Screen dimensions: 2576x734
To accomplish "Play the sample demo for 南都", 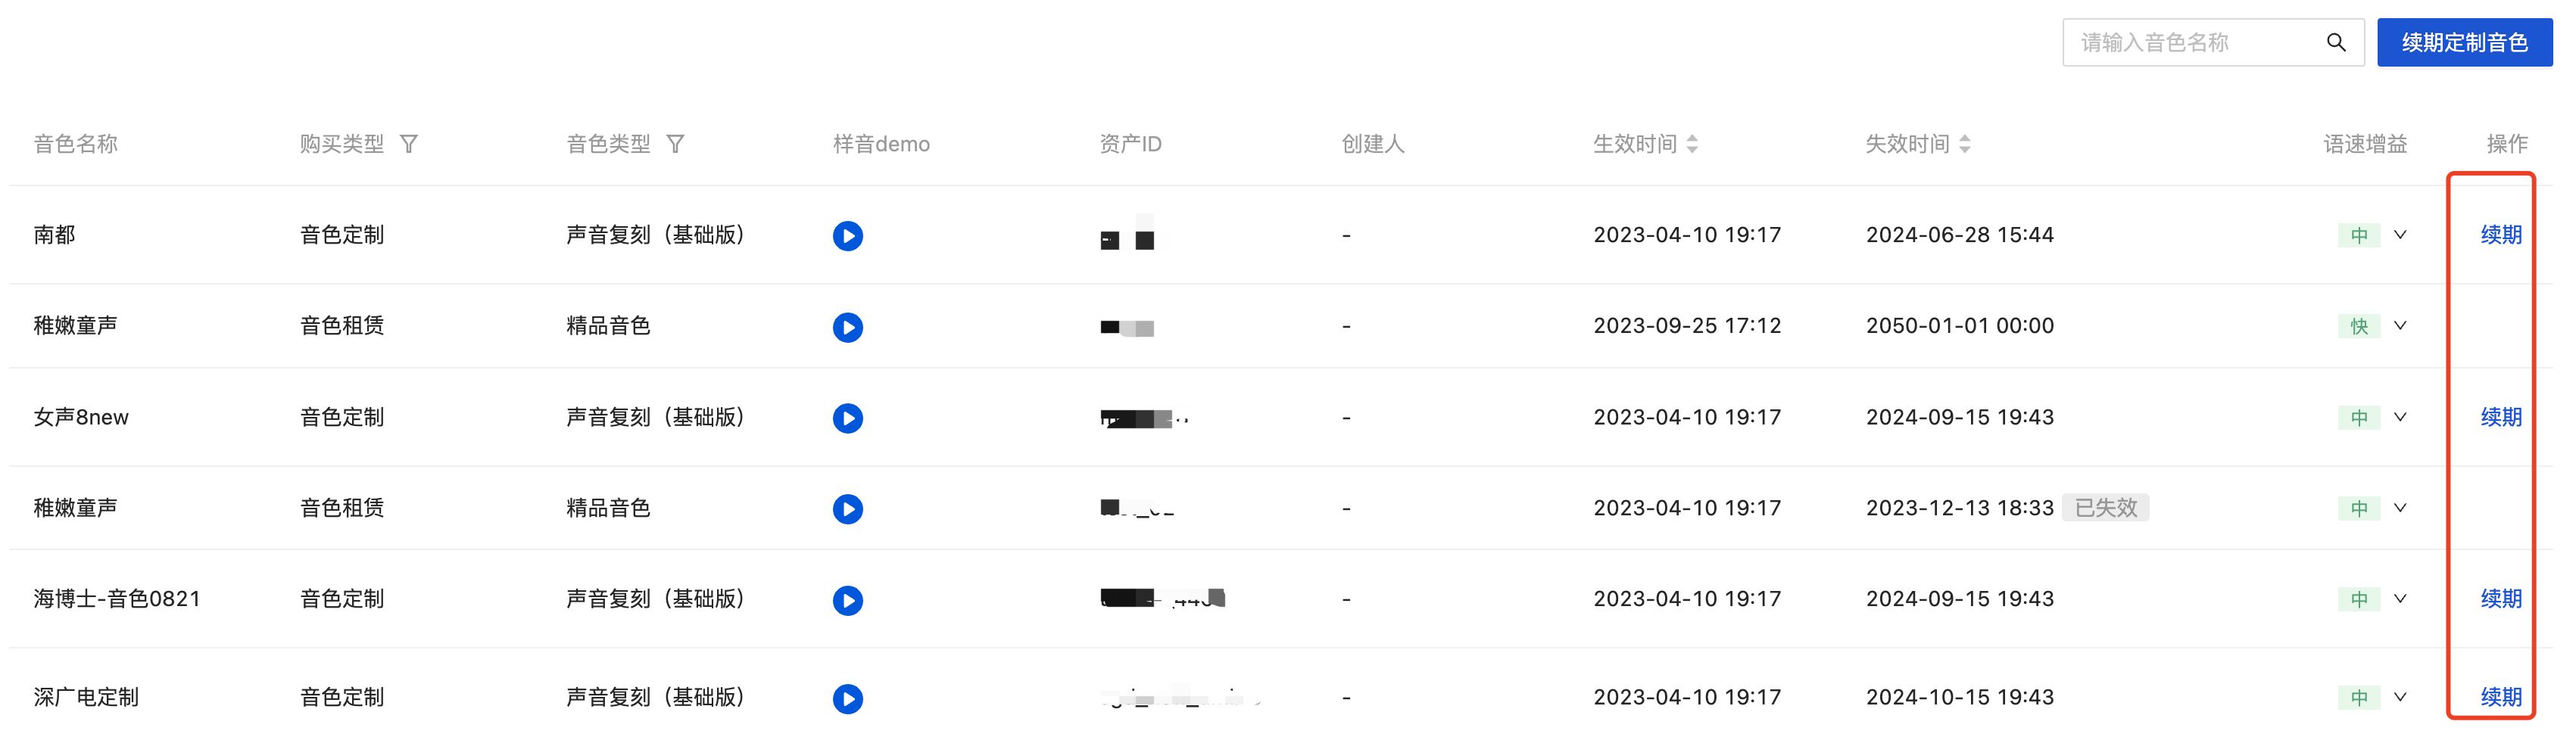I will 847,236.
